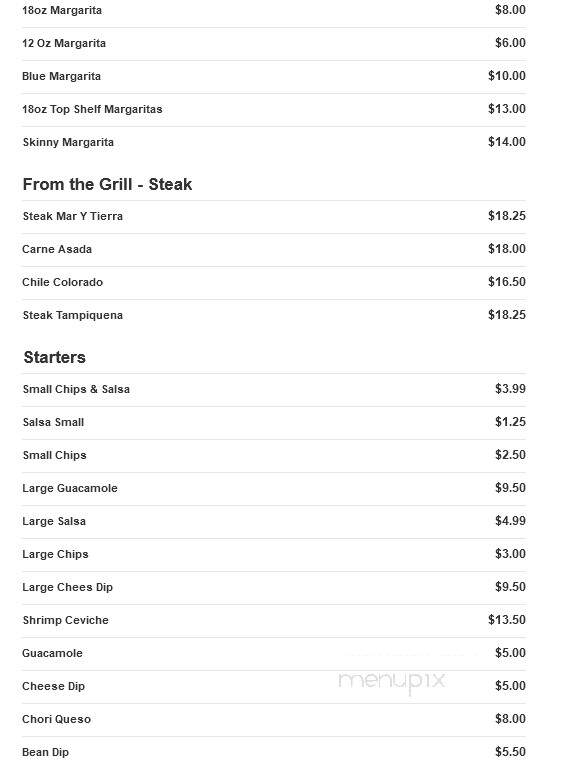571x763 pixels.
Task: Click the Large Guacamole entry
Action: point(274,489)
